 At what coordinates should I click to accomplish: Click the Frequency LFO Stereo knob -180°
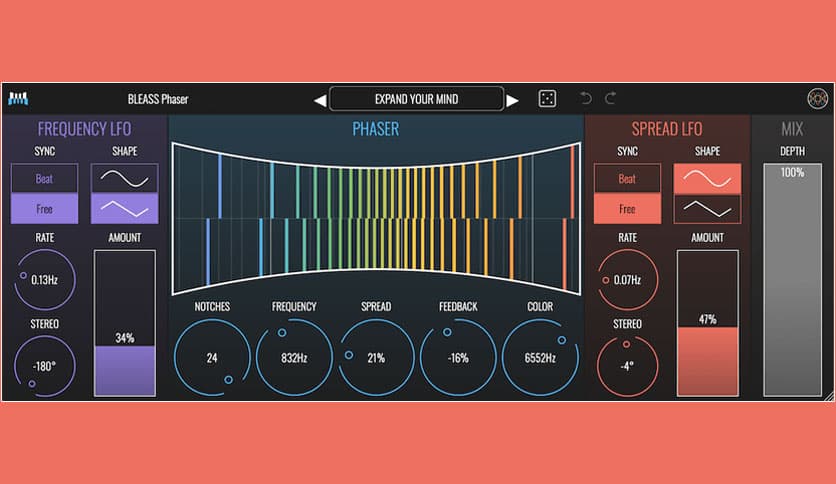(x=45, y=366)
